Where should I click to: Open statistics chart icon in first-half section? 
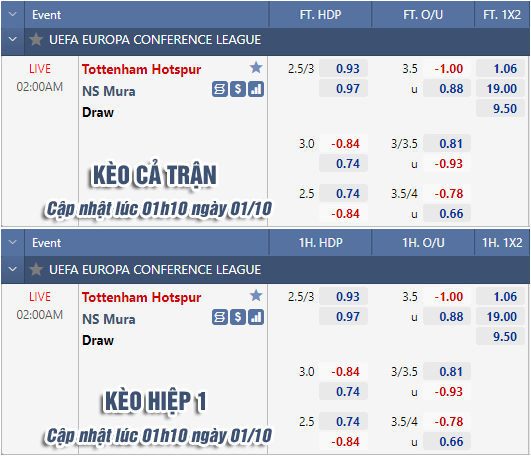pos(256,317)
